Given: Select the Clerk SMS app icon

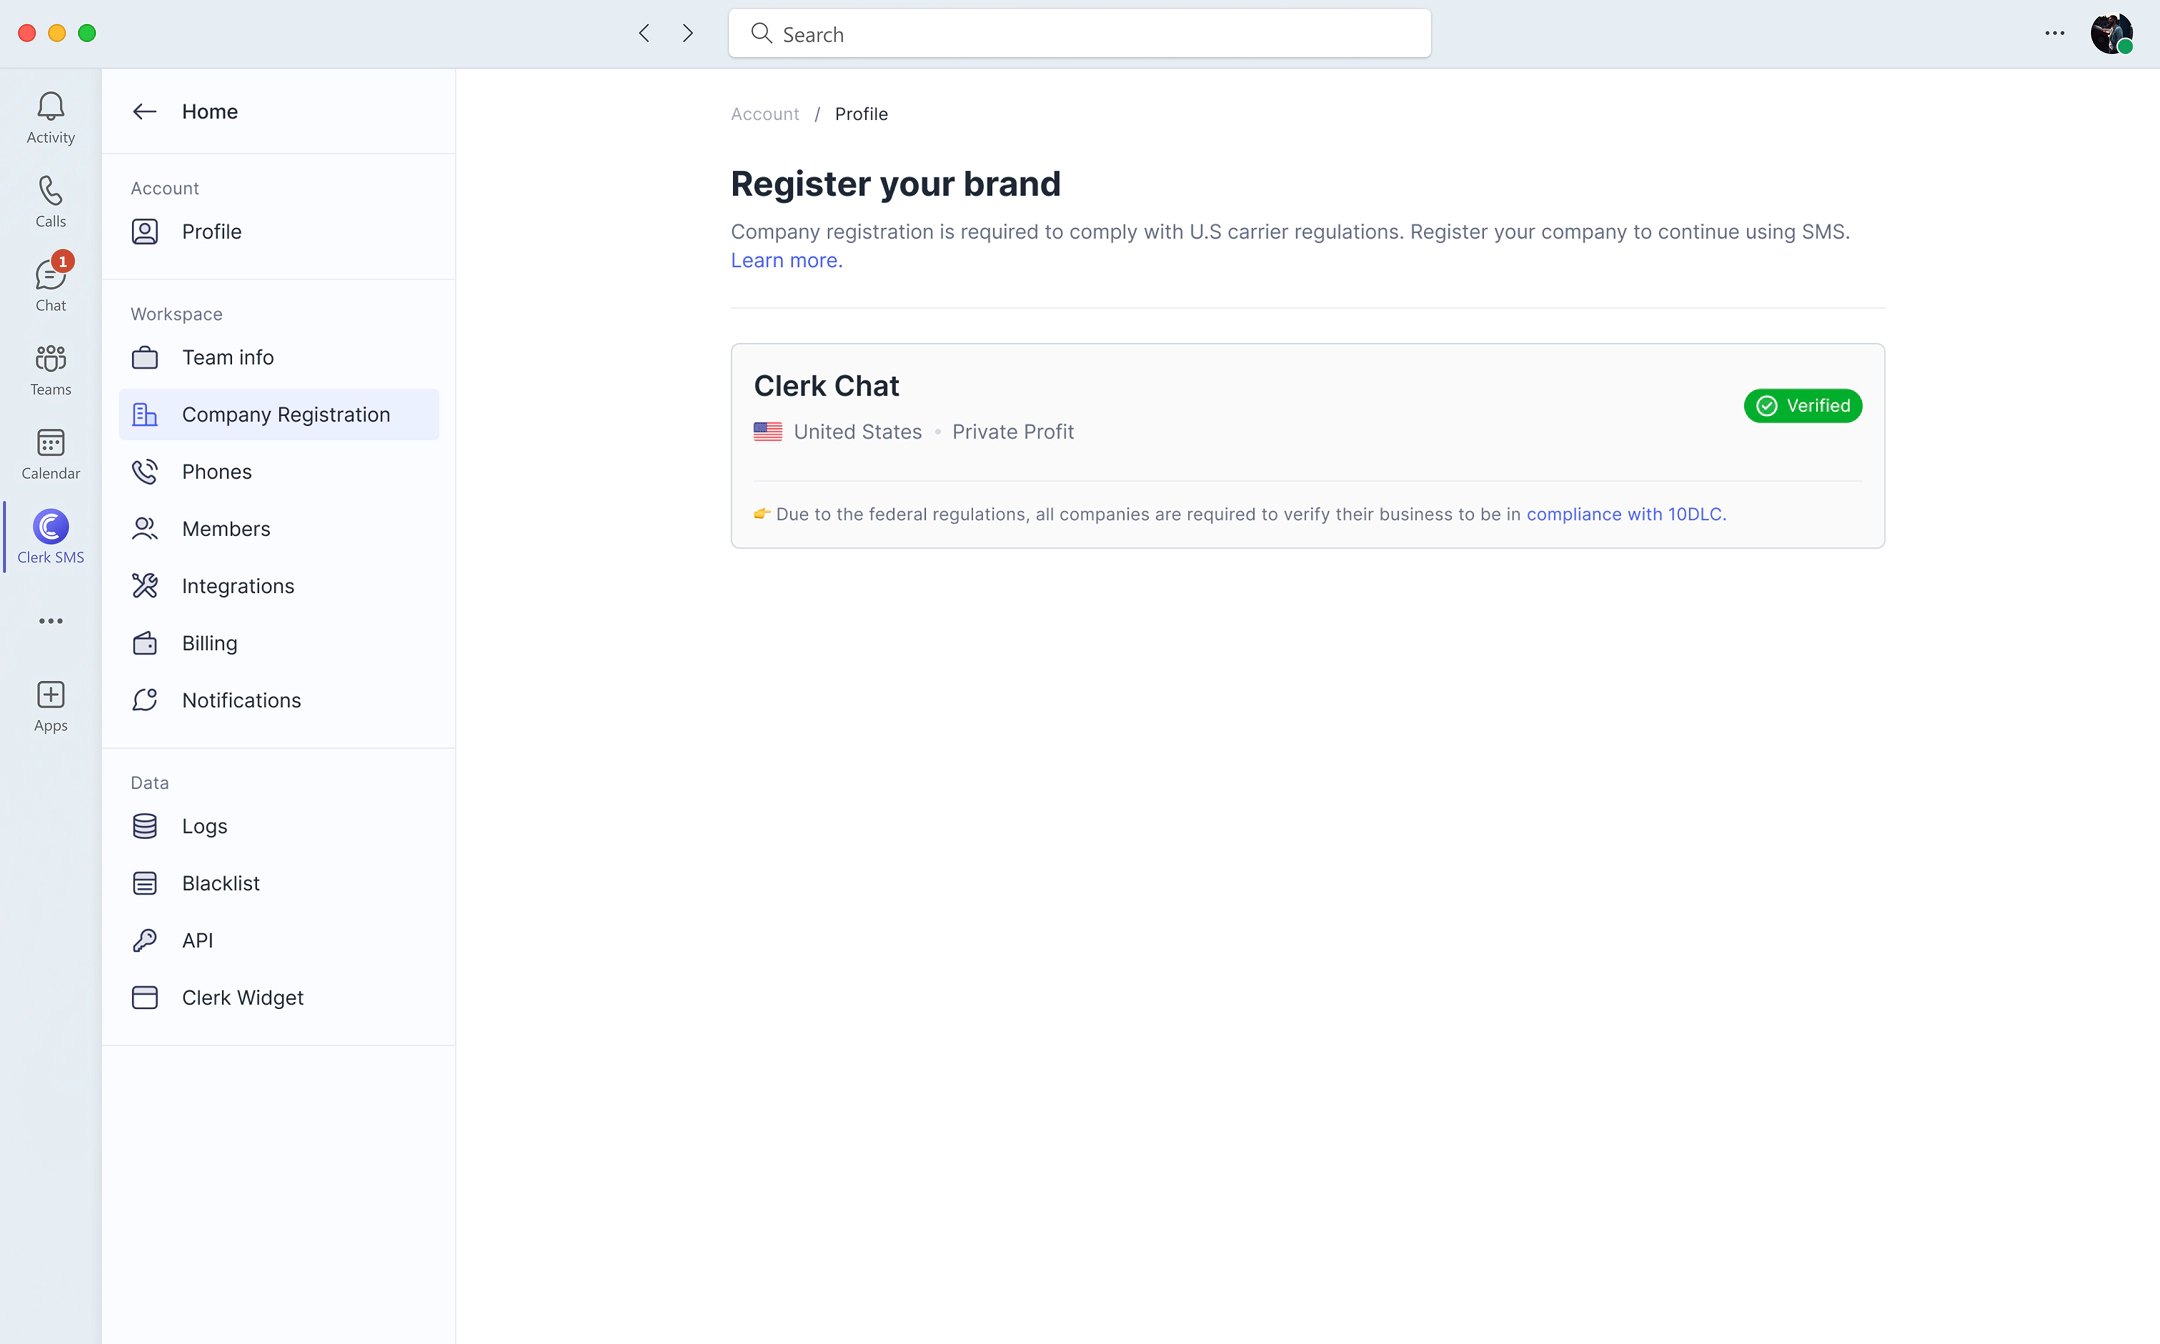Looking at the screenshot, I should tap(50, 537).
